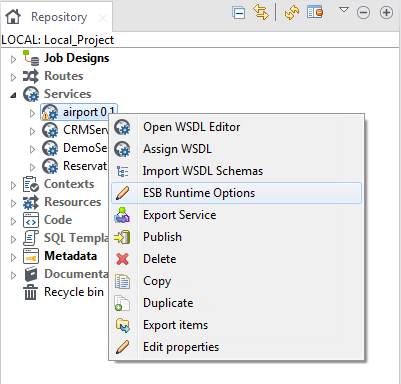Expand the Metadata node
The height and width of the screenshot is (384, 401).
[13, 257]
